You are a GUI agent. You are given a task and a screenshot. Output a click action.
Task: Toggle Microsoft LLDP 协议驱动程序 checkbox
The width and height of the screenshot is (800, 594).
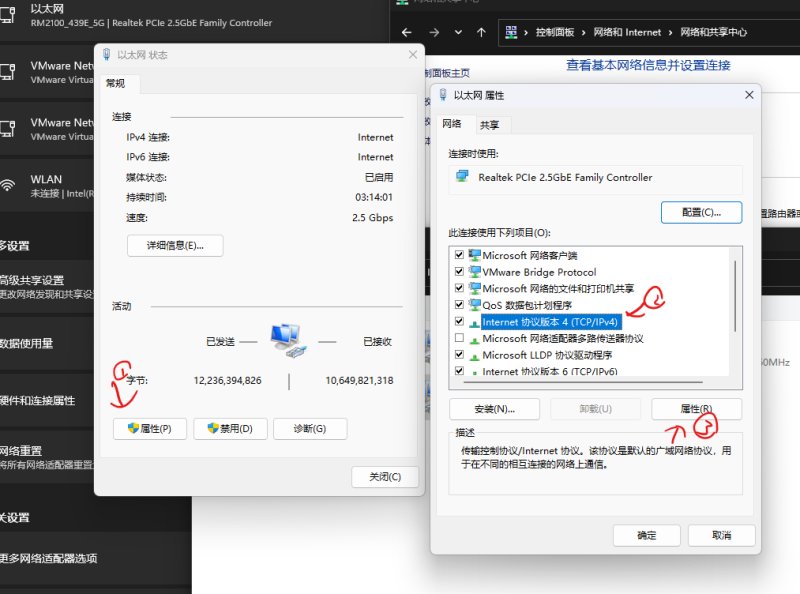pyautogui.click(x=459, y=355)
